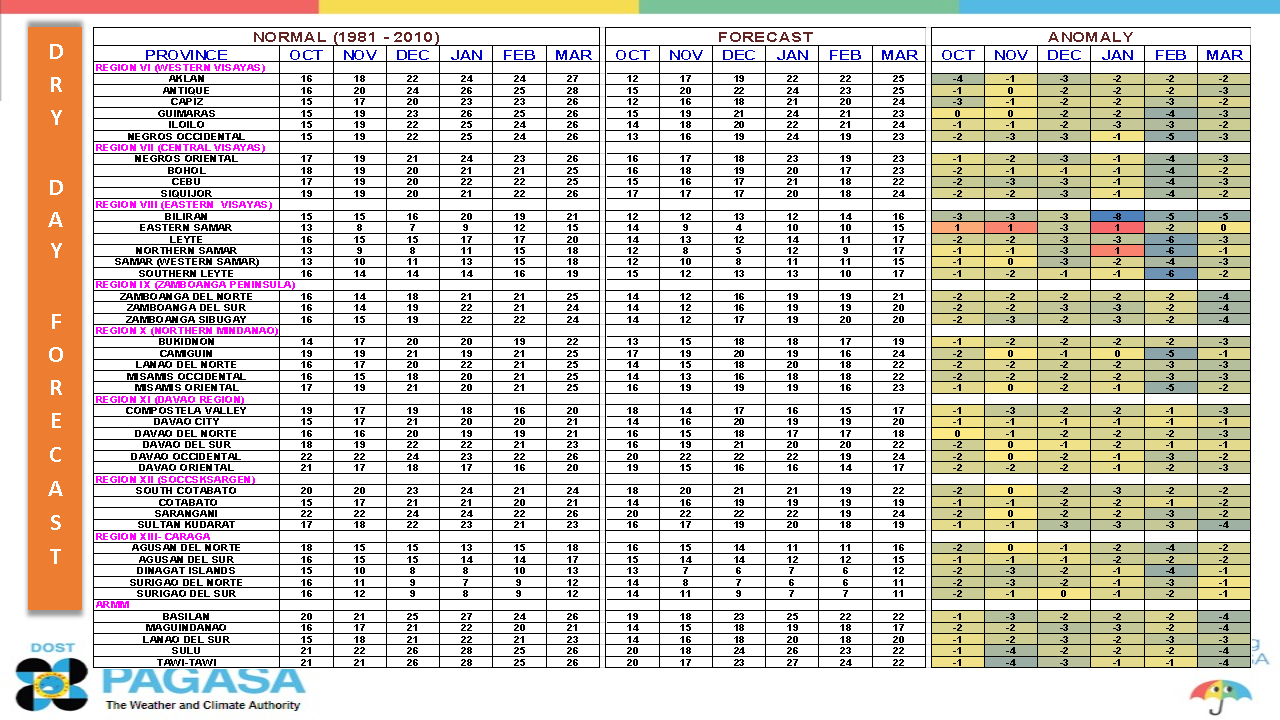Viewport: 1280px width, 720px height.
Task: Select the ILOILO province name
Action: click(x=186, y=124)
